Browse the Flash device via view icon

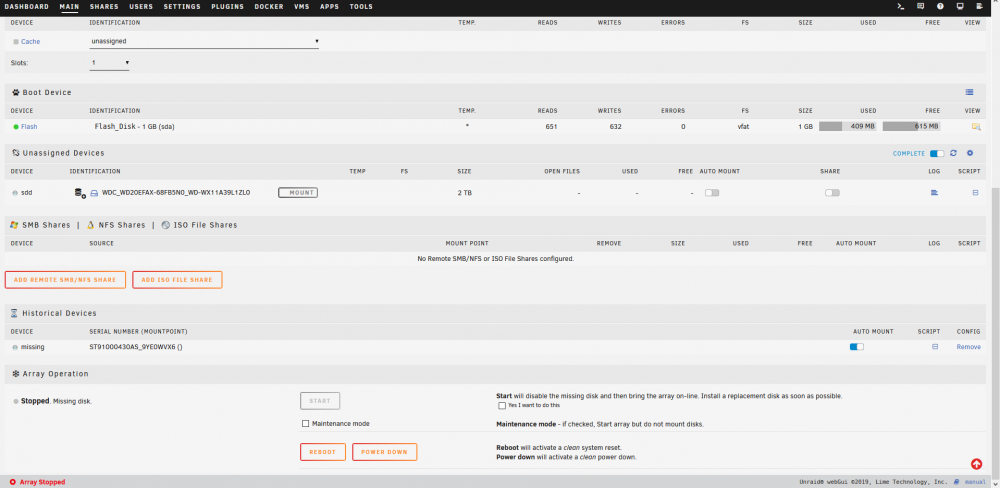point(976,127)
